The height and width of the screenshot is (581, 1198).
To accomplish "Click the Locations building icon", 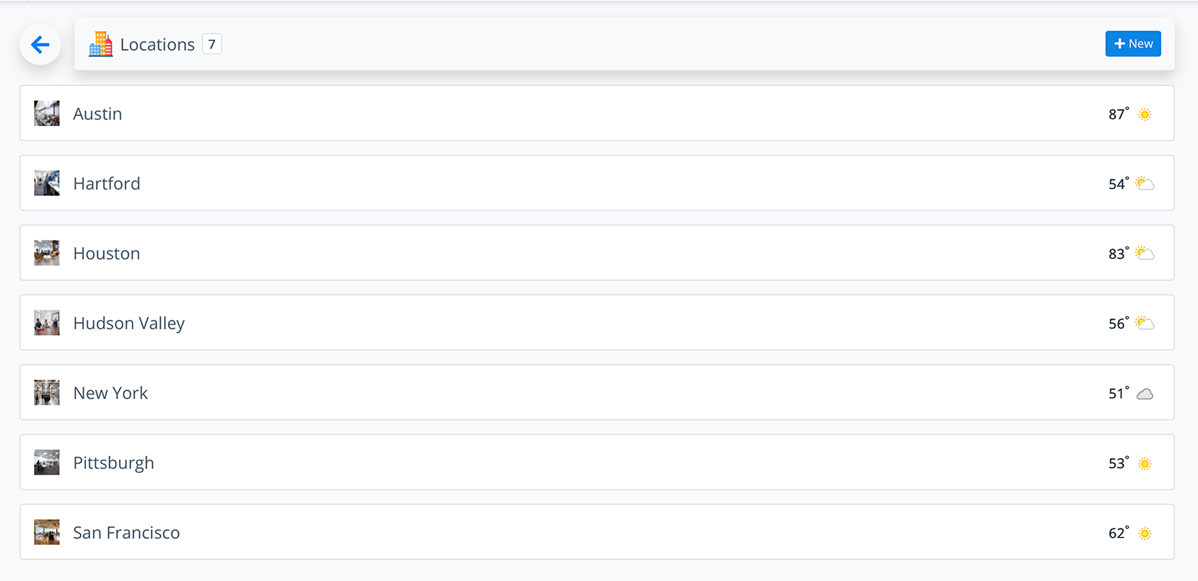I will 101,44.
